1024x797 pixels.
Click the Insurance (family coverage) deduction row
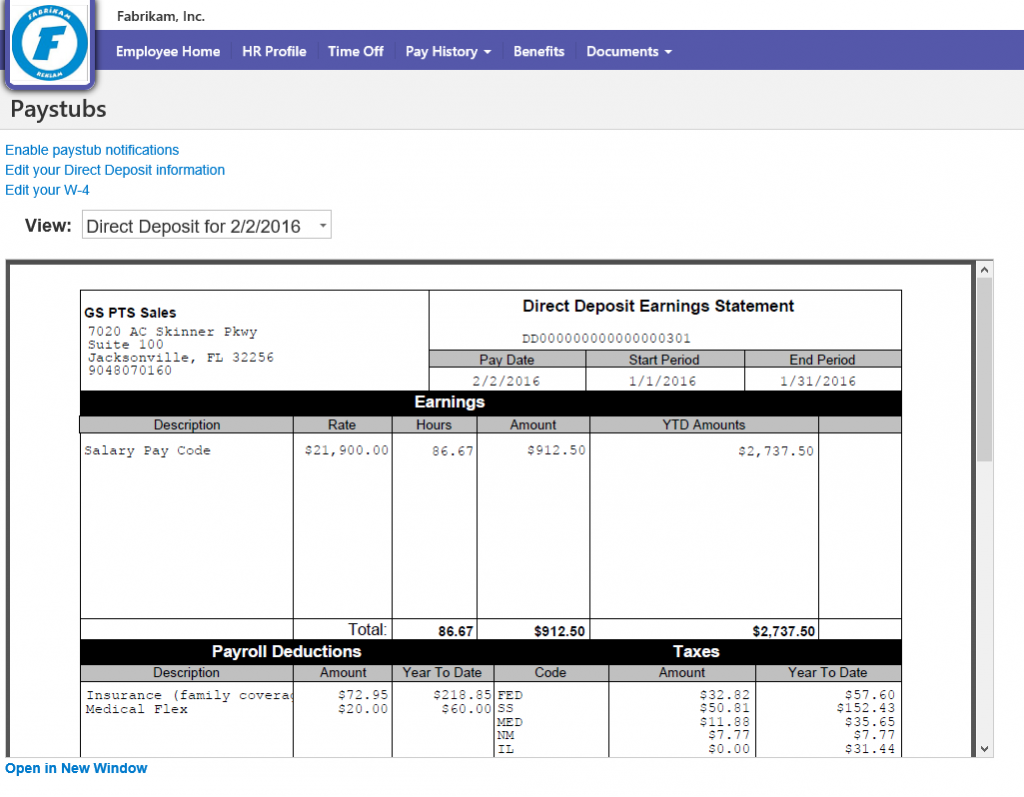[x=190, y=696]
